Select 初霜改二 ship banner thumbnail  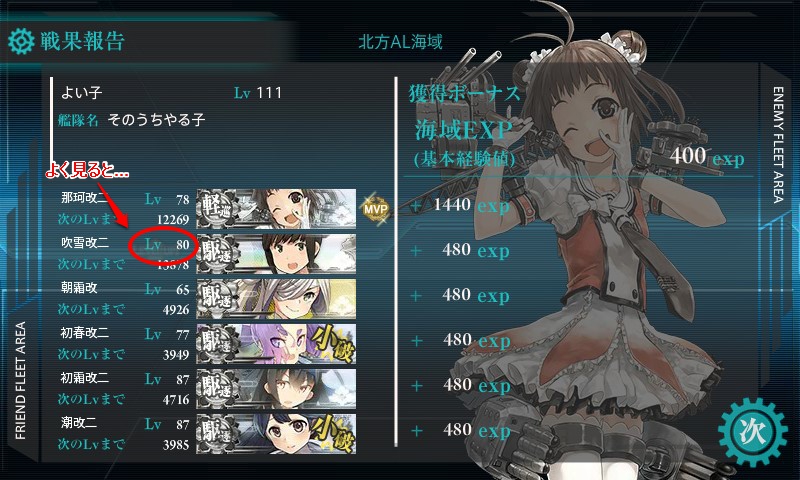click(x=276, y=388)
